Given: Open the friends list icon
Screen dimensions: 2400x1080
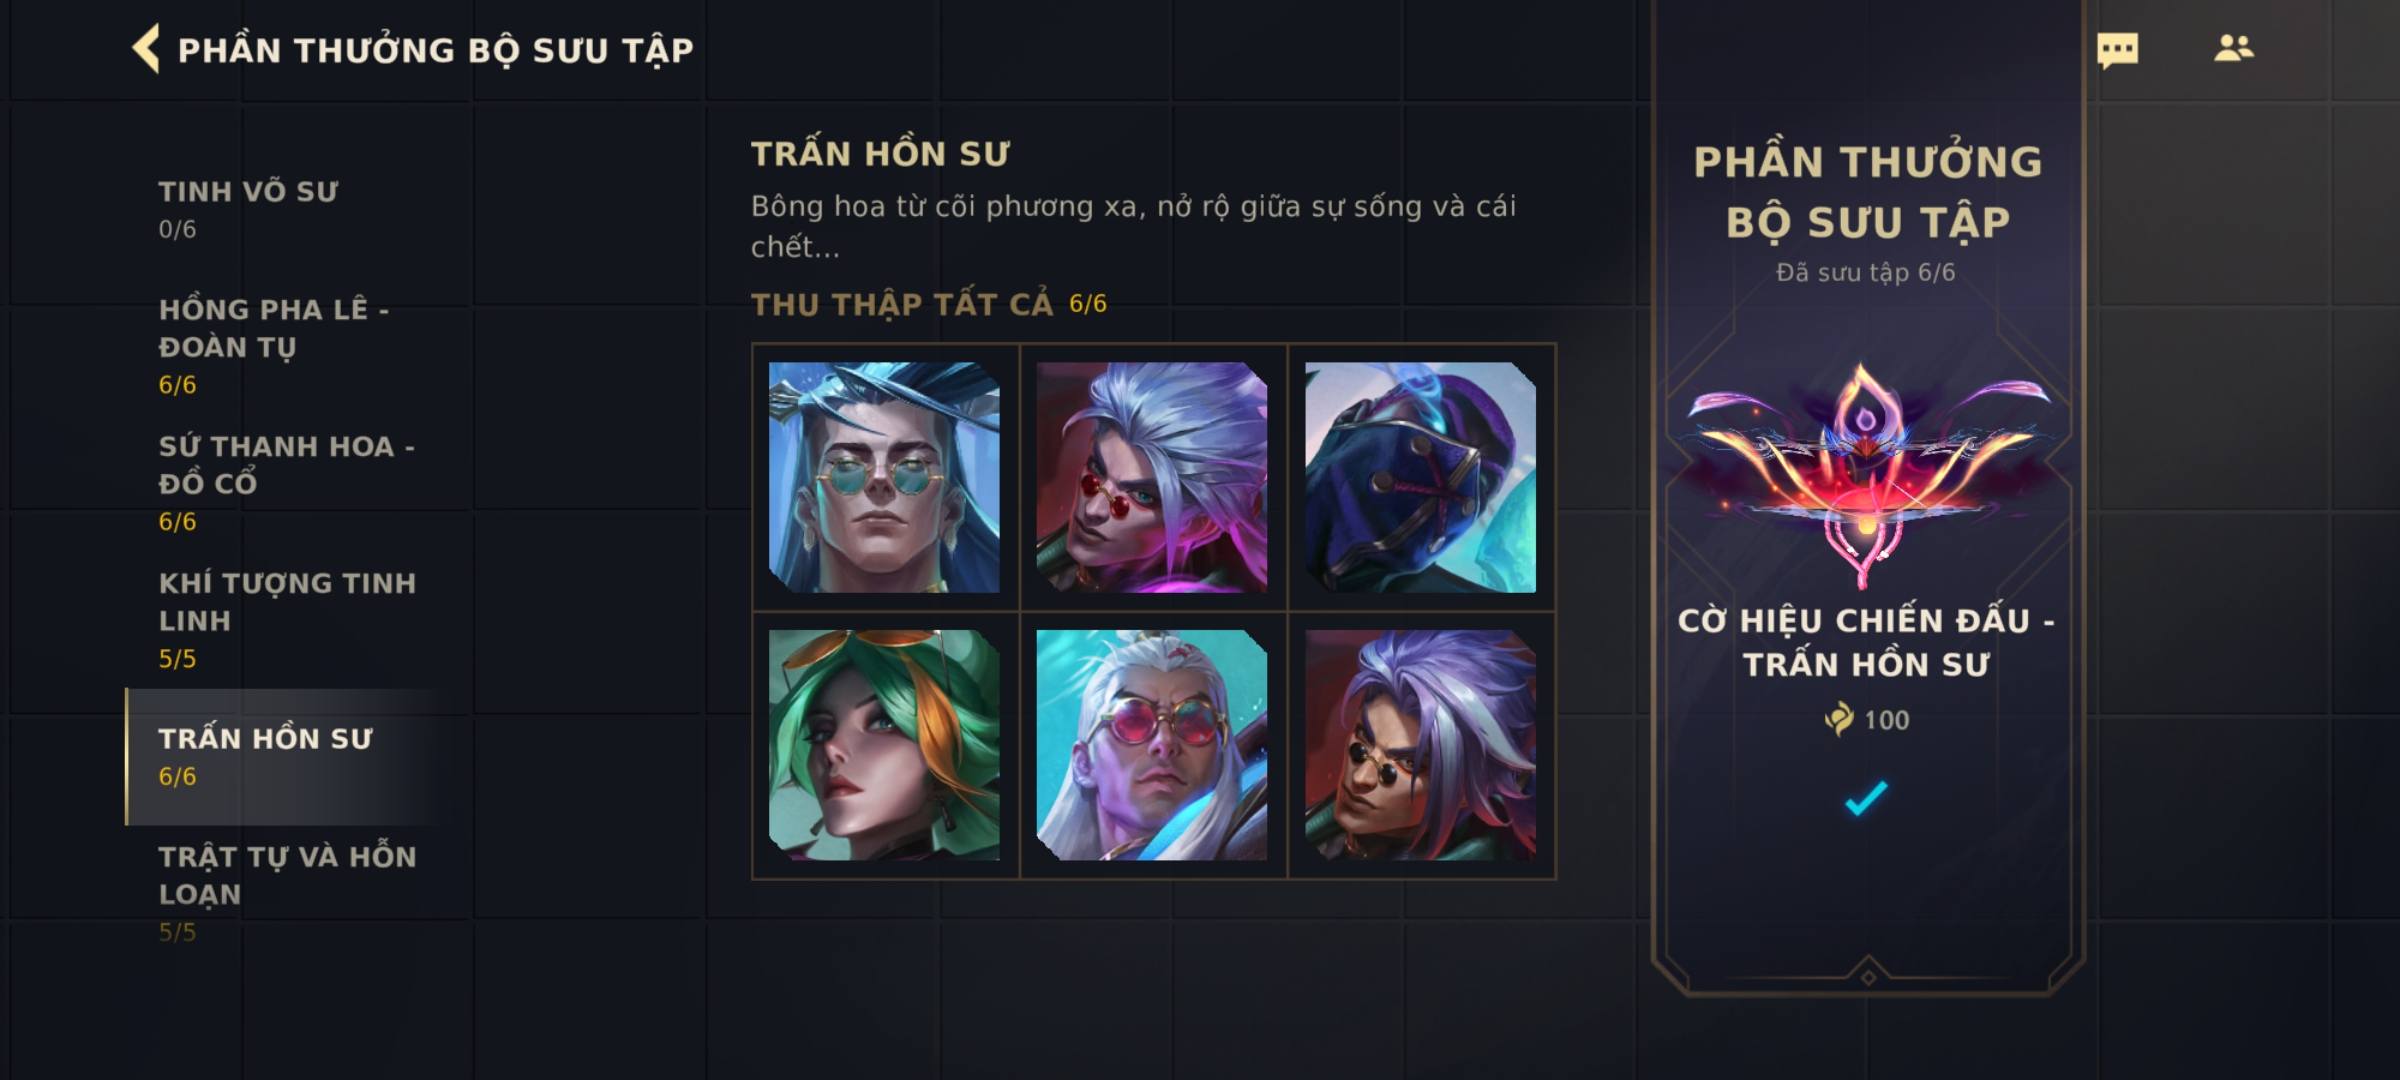Looking at the screenshot, I should coord(2233,48).
